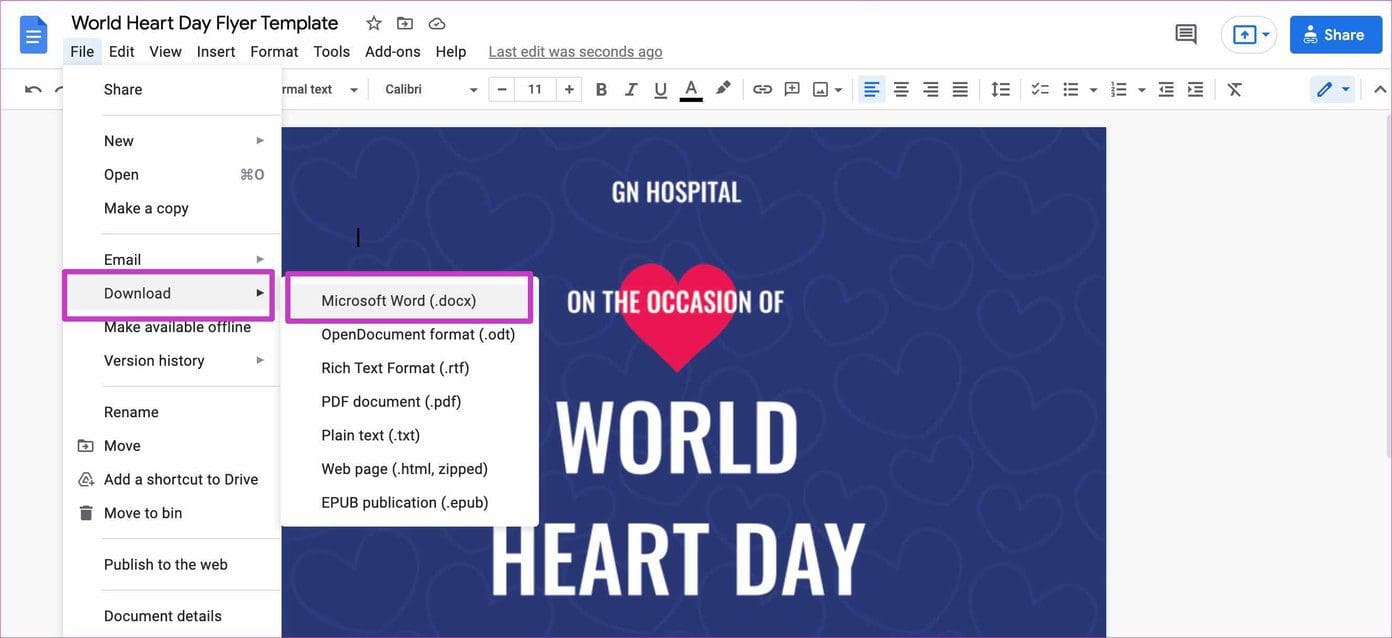Increase indent
Screen dimensions: 1392x638
pyautogui.click(x=1195, y=90)
